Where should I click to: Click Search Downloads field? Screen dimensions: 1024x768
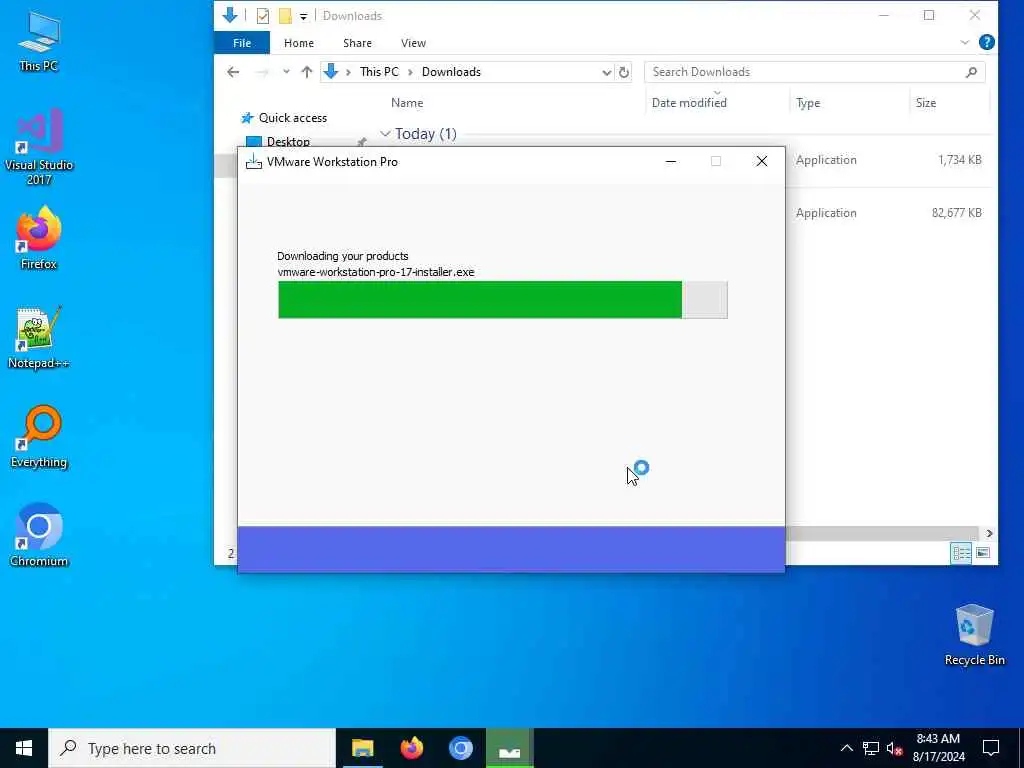click(807, 72)
